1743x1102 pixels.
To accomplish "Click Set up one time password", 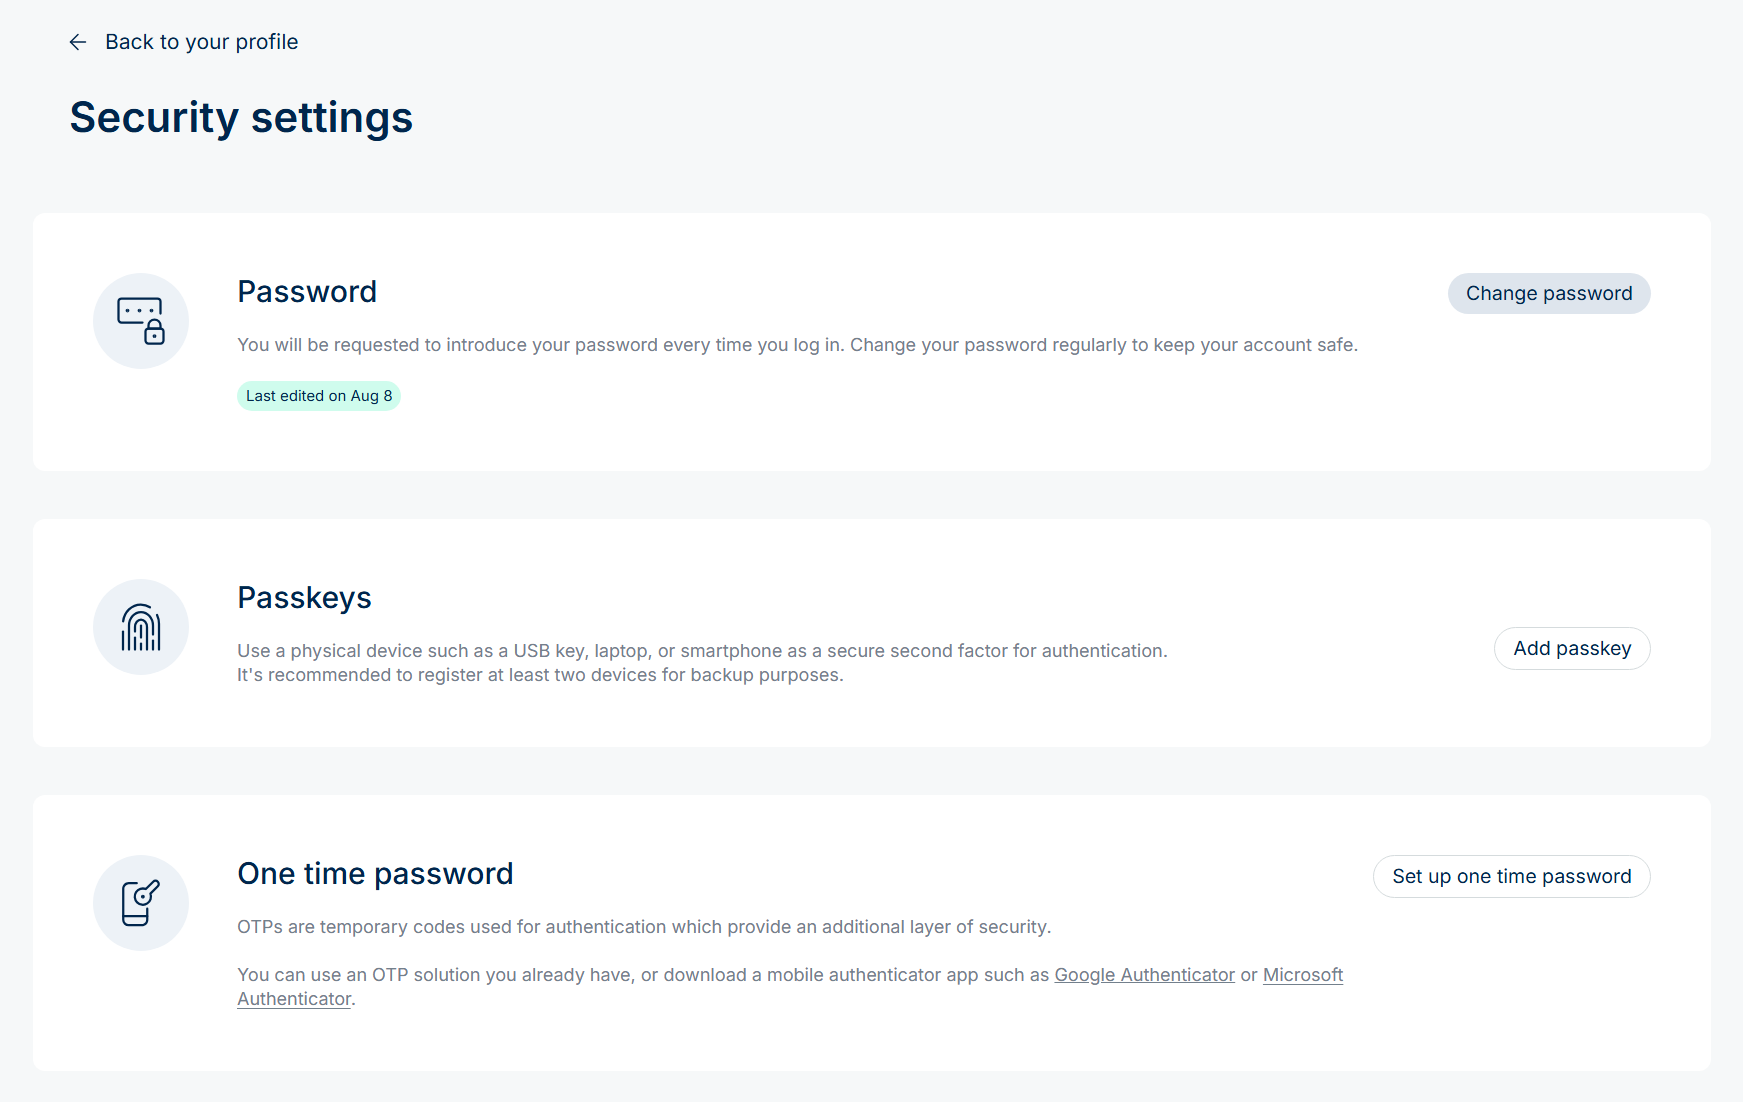I will (1512, 876).
